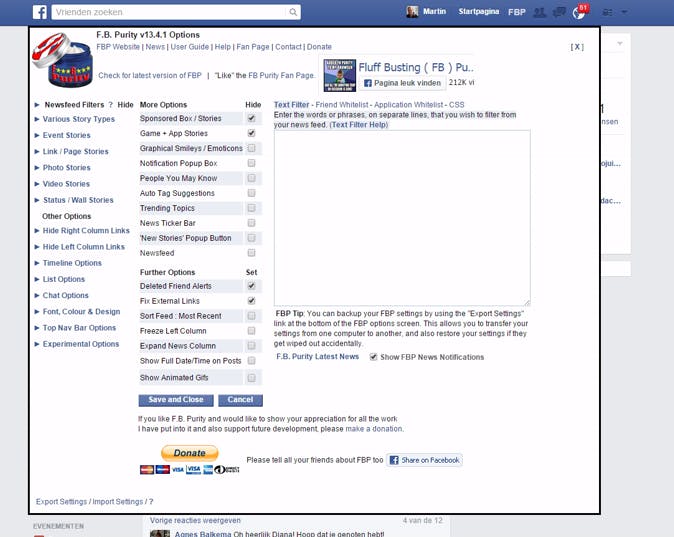The width and height of the screenshot is (674, 537).
Task: Toggle Sponsored Box / Stories checkbox
Action: pos(251,118)
